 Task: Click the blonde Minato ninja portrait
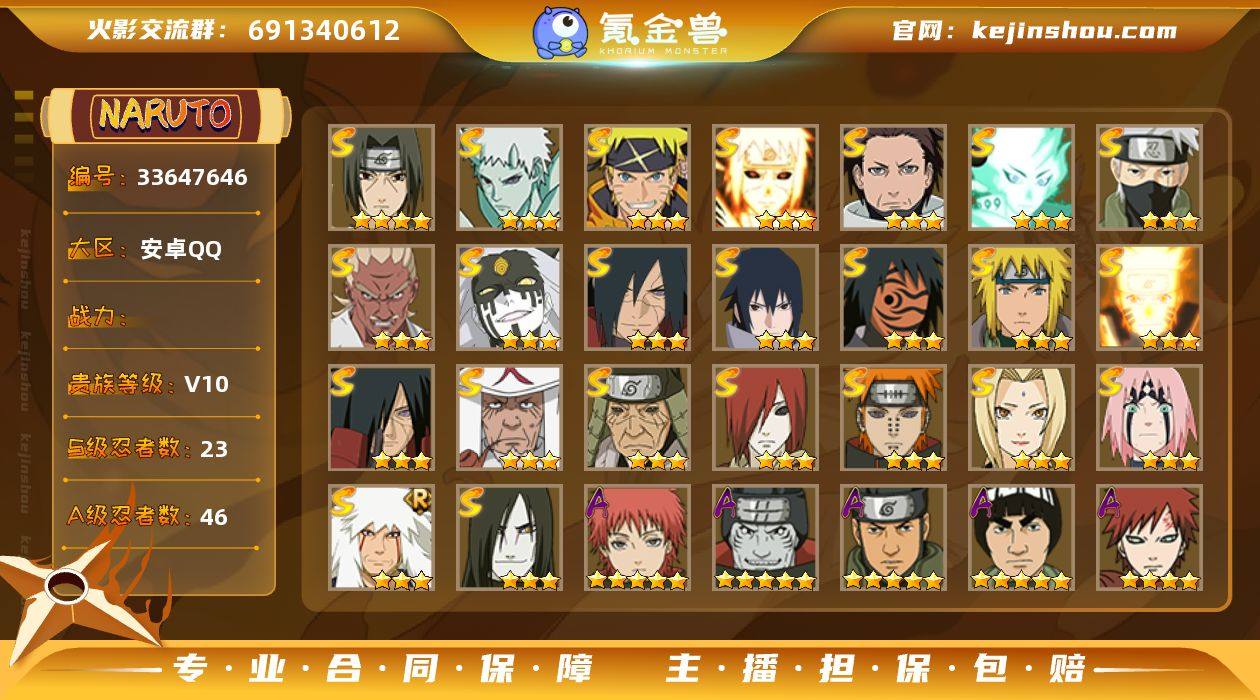pyautogui.click(x=1021, y=298)
